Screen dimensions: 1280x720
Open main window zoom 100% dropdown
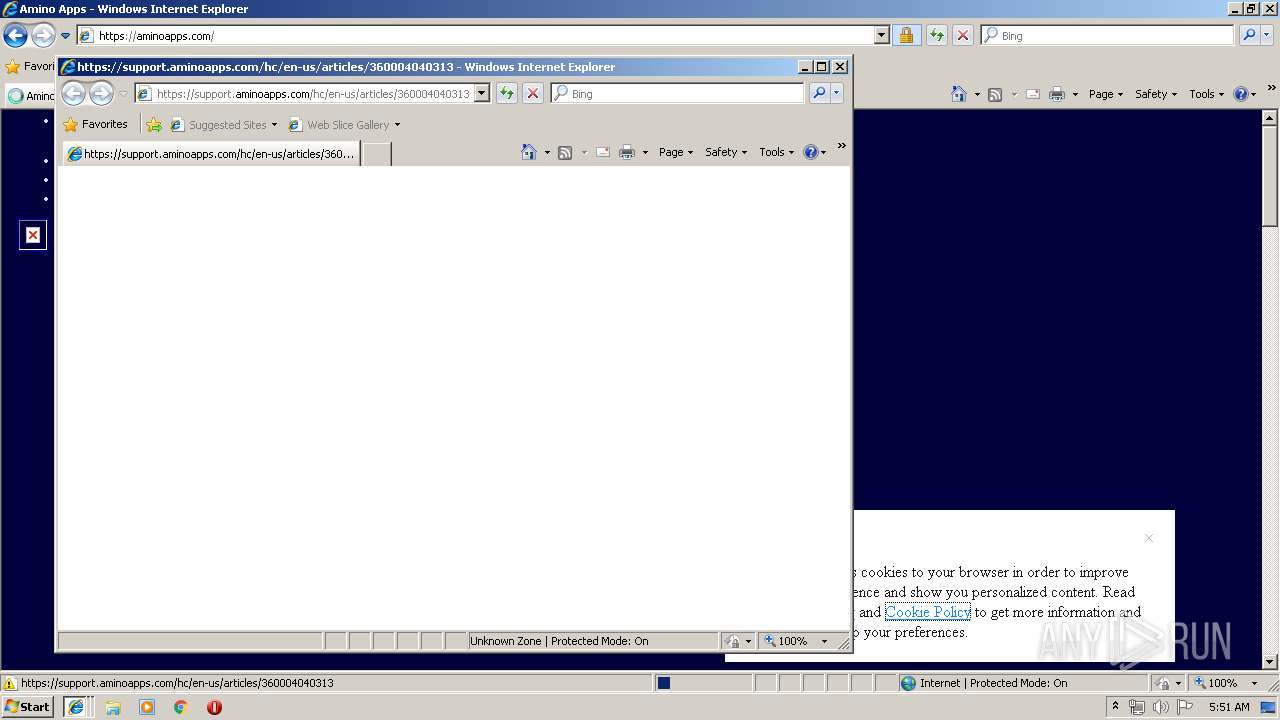(1255, 683)
